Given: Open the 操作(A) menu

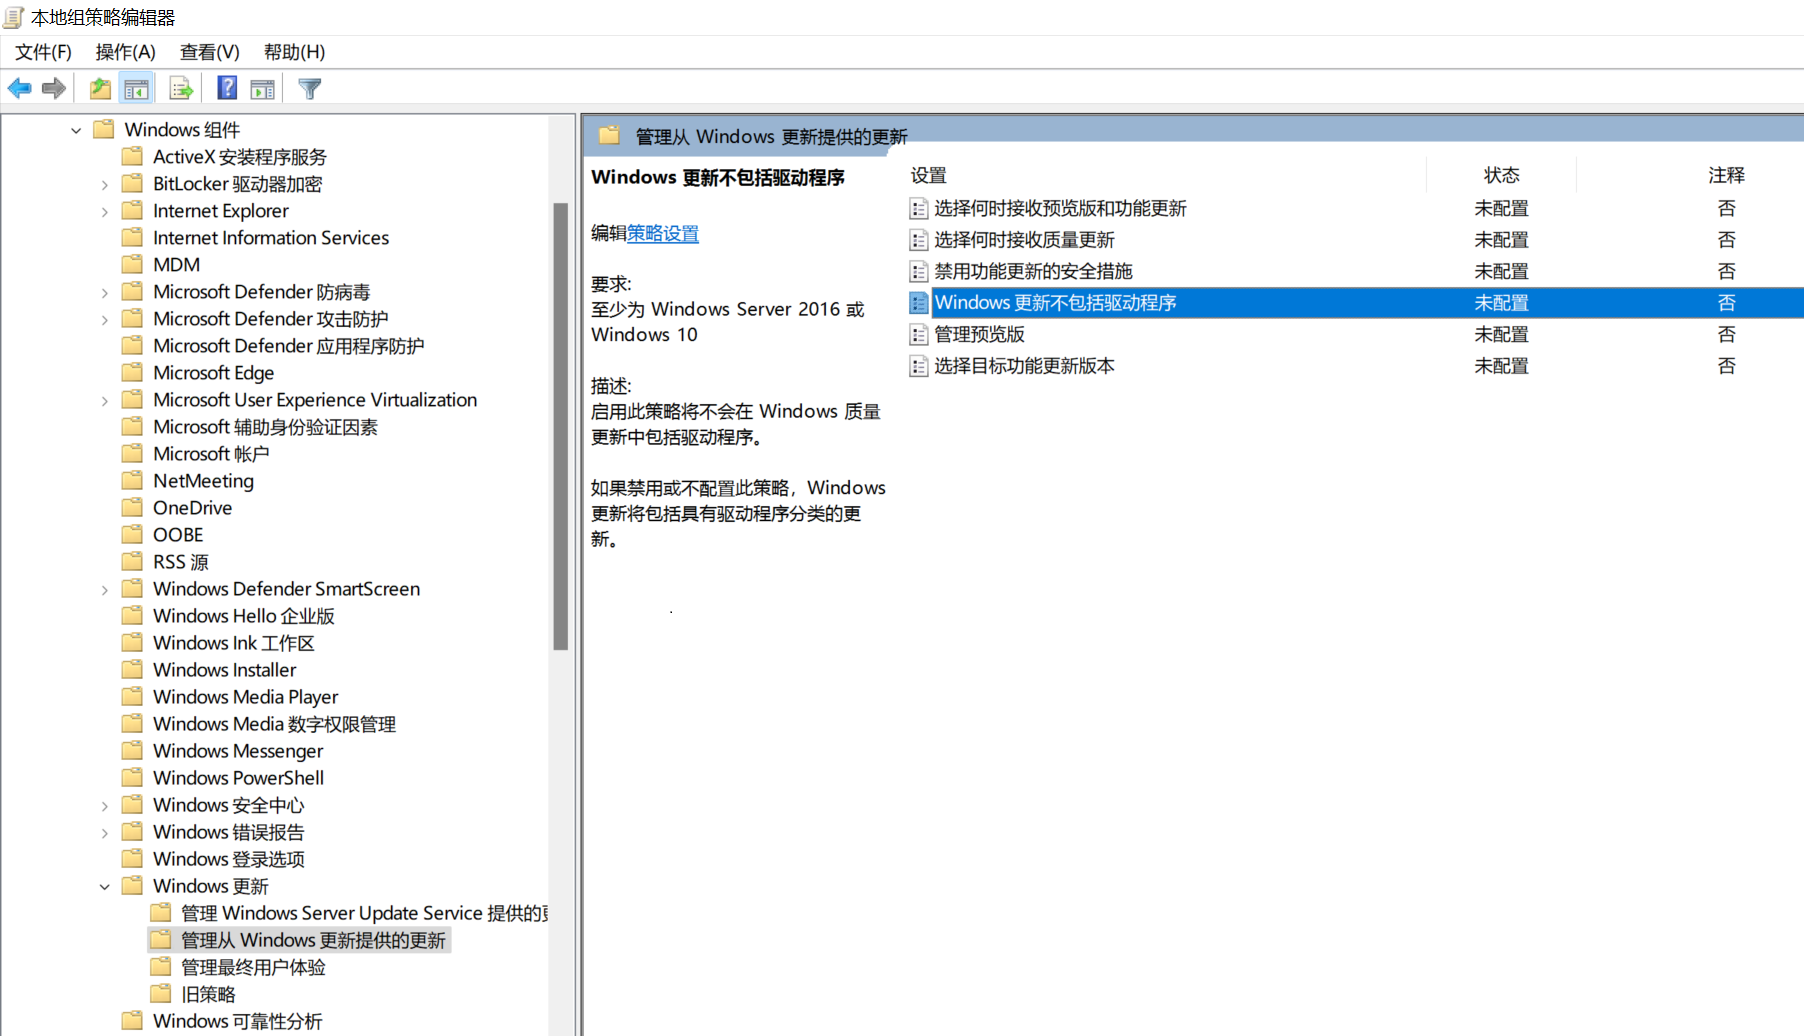Looking at the screenshot, I should point(125,52).
